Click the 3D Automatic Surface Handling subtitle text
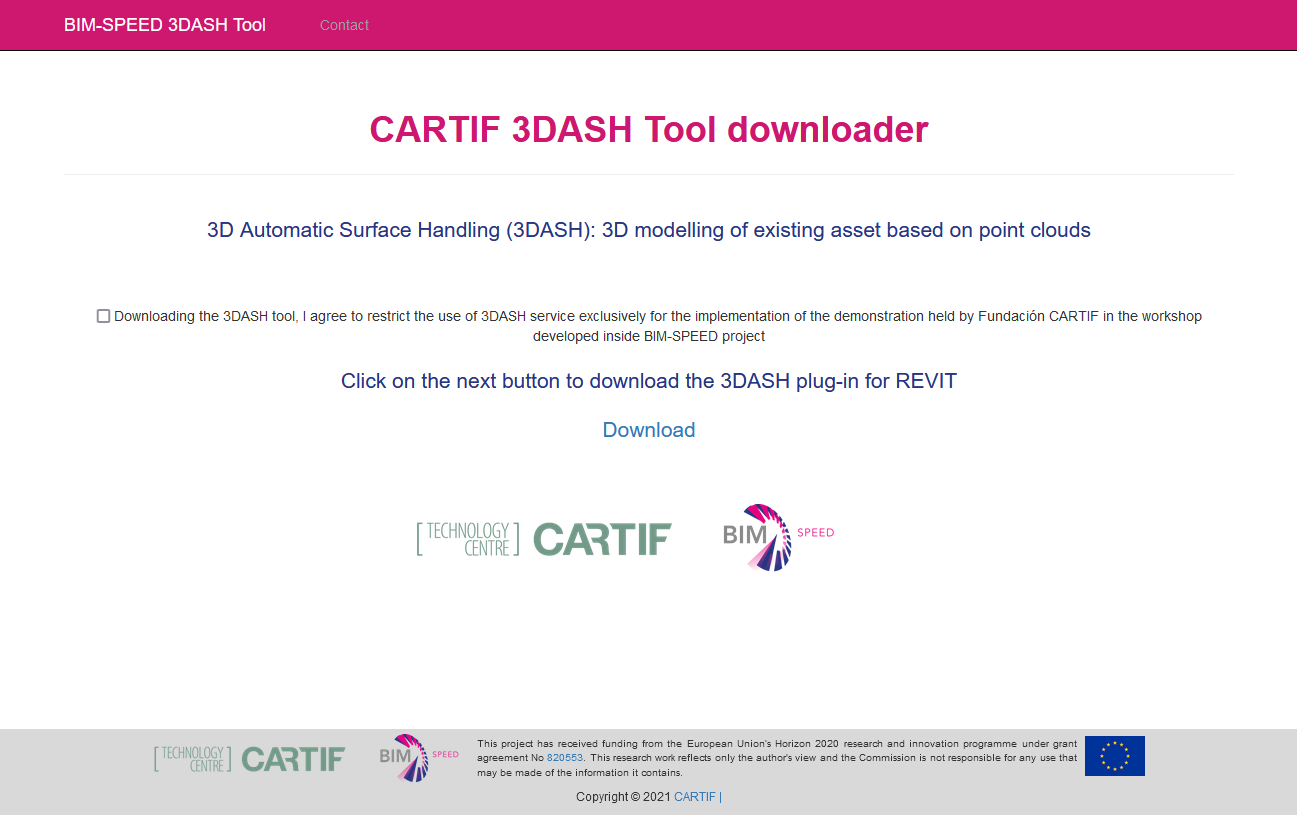Screen dimensions: 1297x815 point(649,230)
